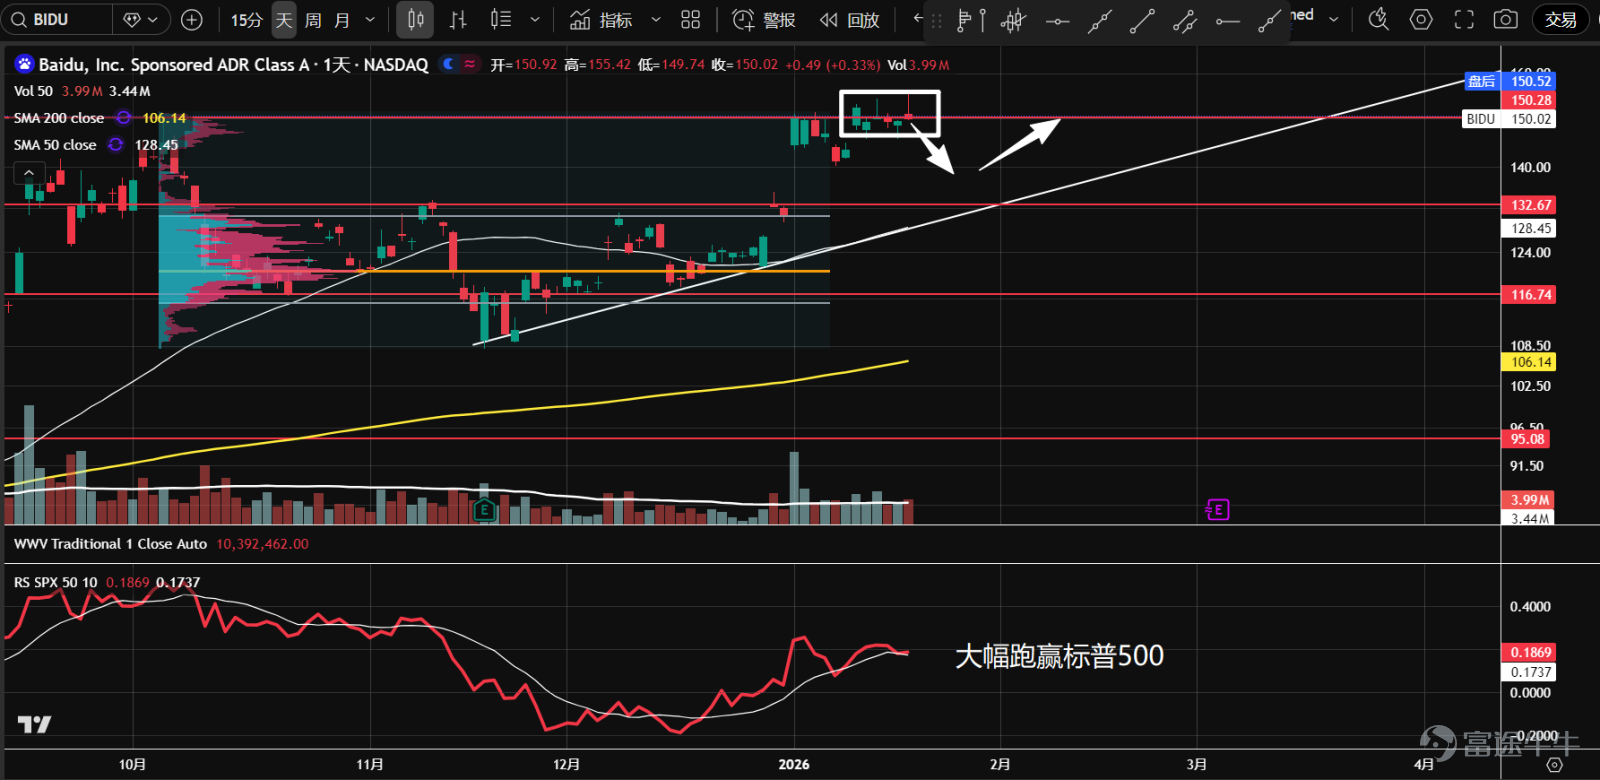The width and height of the screenshot is (1600, 780).
Task: Click the 2026 date label on time axis
Action: click(794, 764)
